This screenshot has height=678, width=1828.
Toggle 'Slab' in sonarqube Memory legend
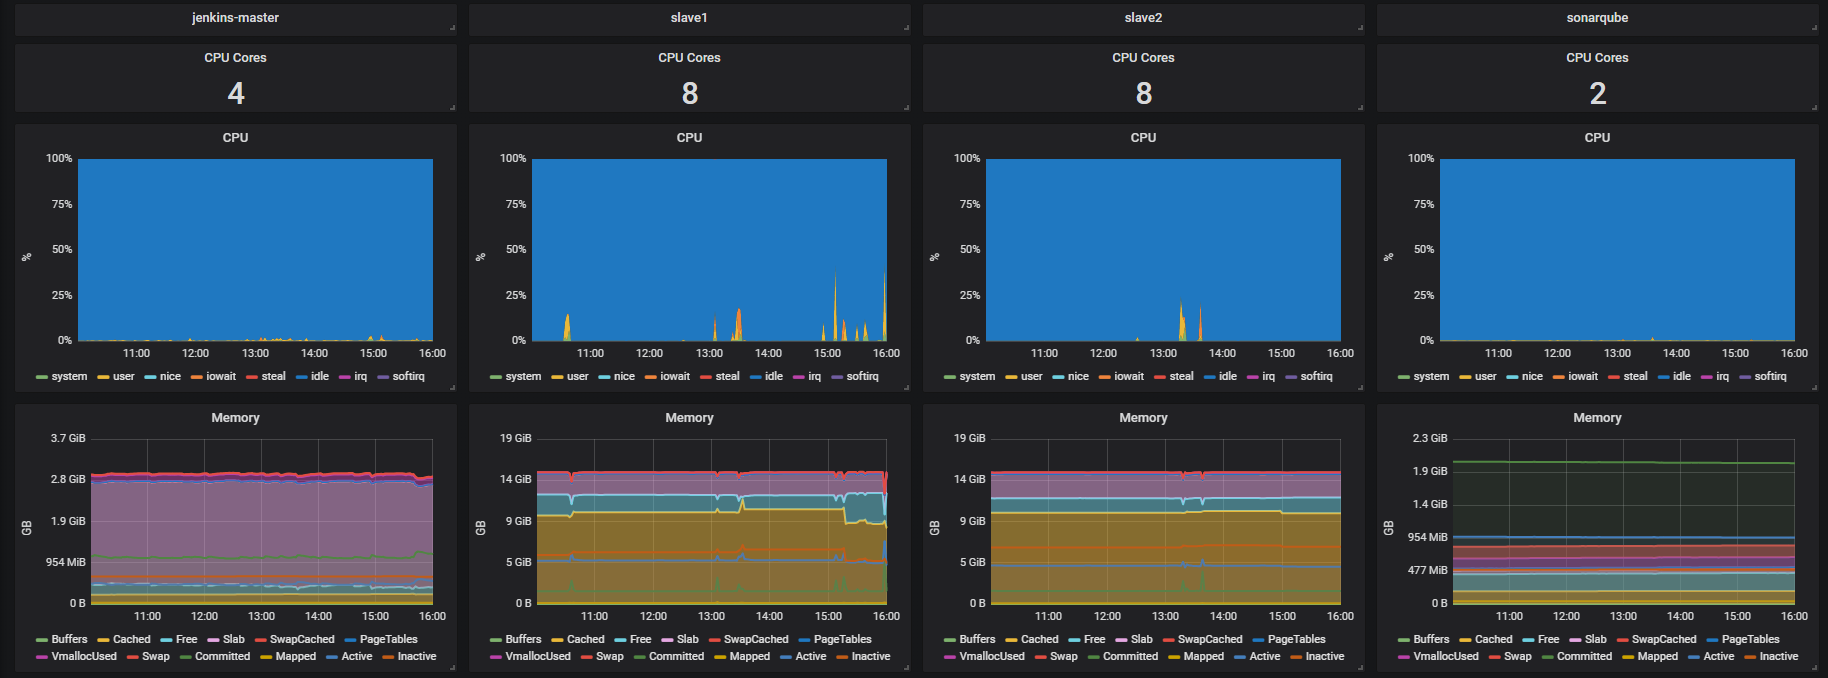tap(1596, 640)
